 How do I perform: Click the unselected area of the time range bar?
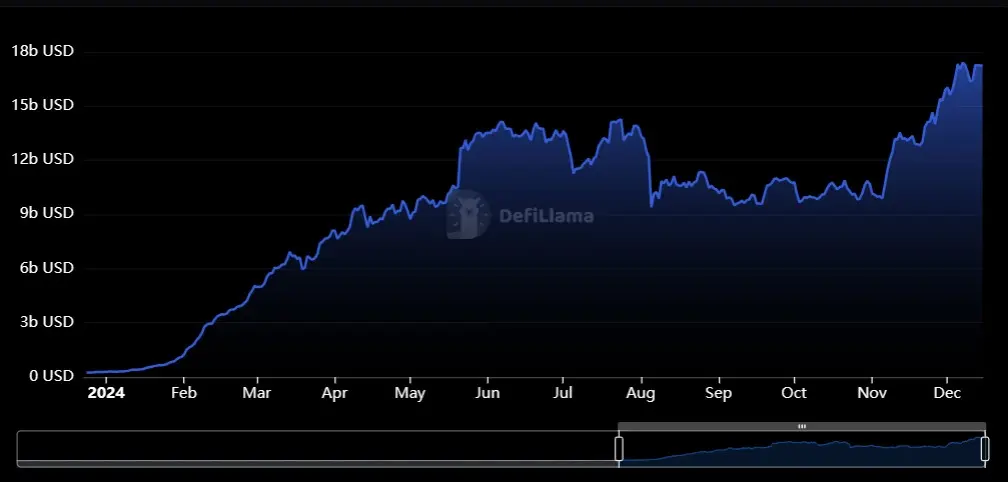tap(316, 448)
